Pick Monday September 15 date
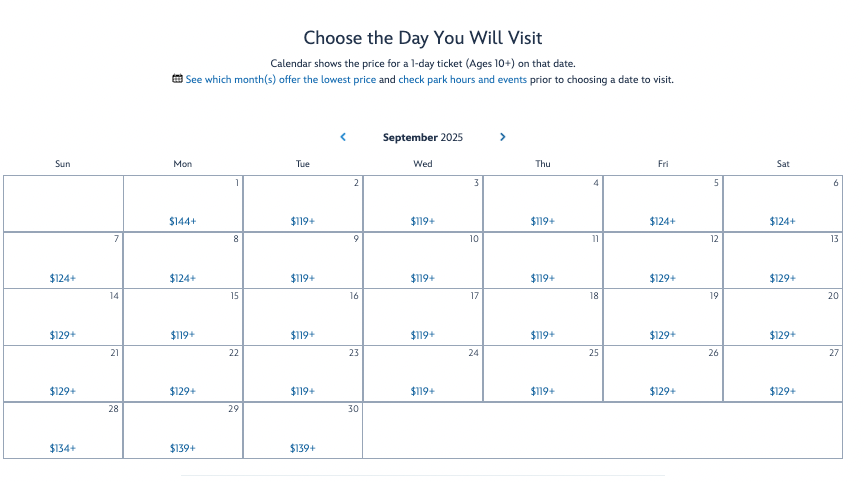 (x=183, y=317)
